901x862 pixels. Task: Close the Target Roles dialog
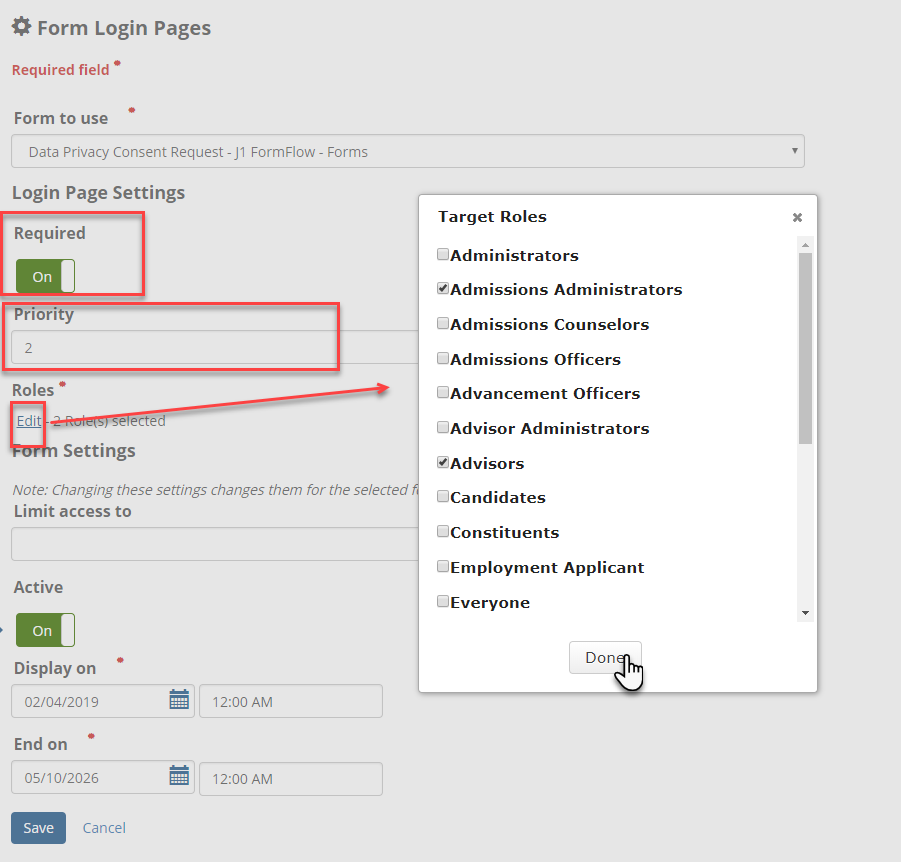797,217
